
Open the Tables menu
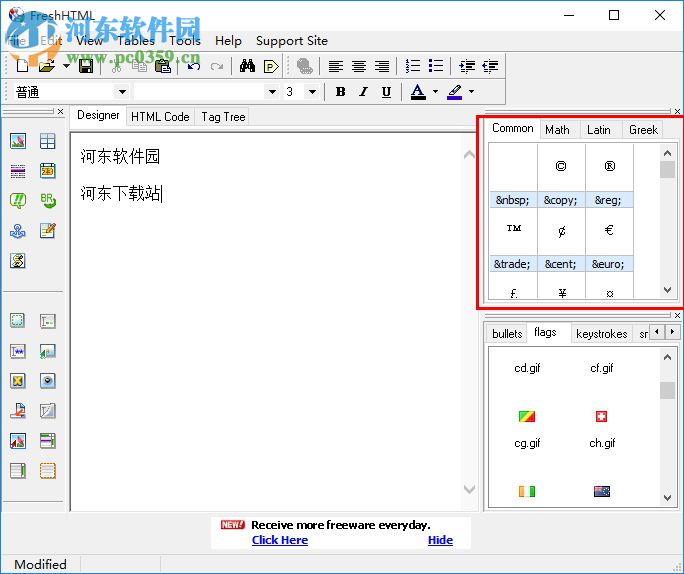136,41
